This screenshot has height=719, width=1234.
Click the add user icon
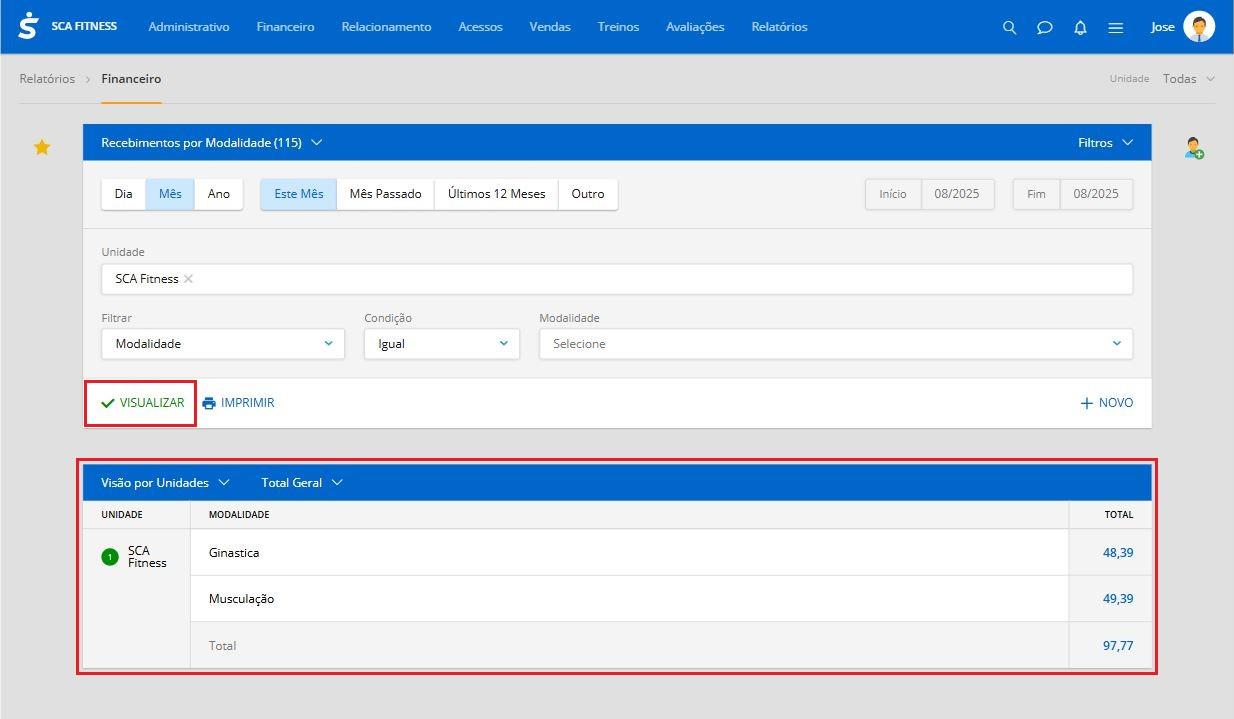coord(1194,148)
